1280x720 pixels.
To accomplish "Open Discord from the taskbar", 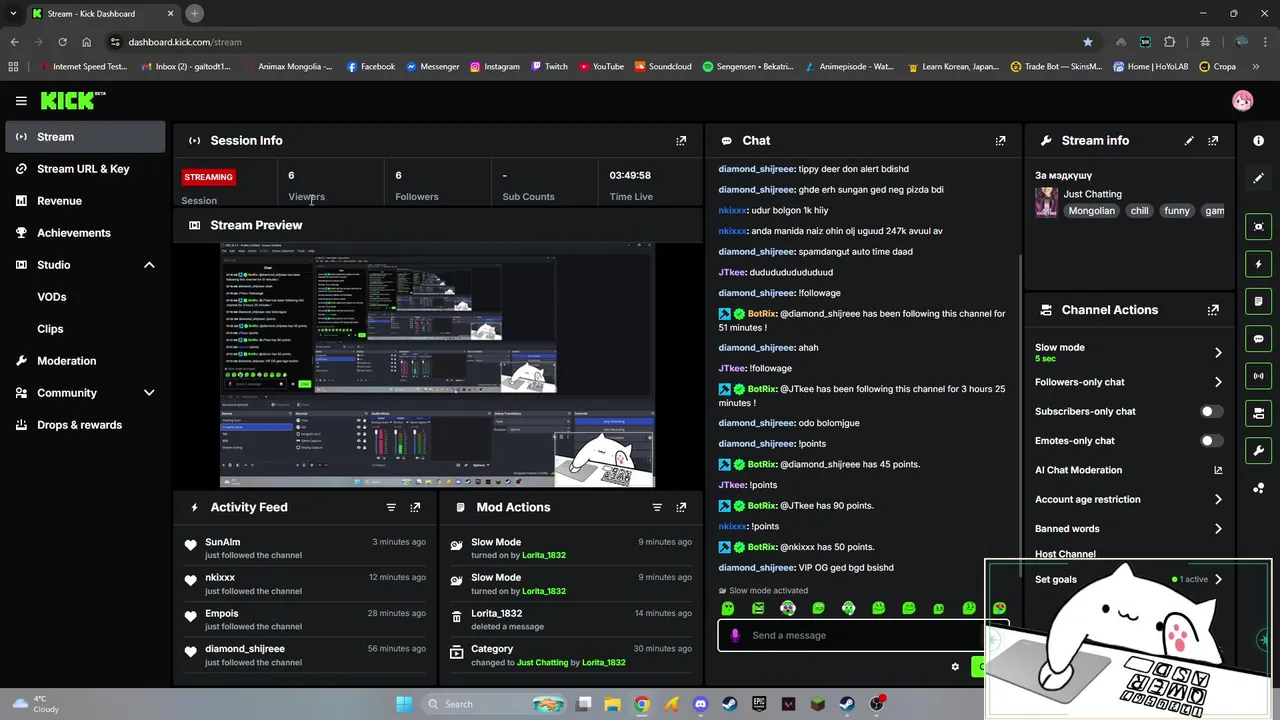I will pos(700,704).
